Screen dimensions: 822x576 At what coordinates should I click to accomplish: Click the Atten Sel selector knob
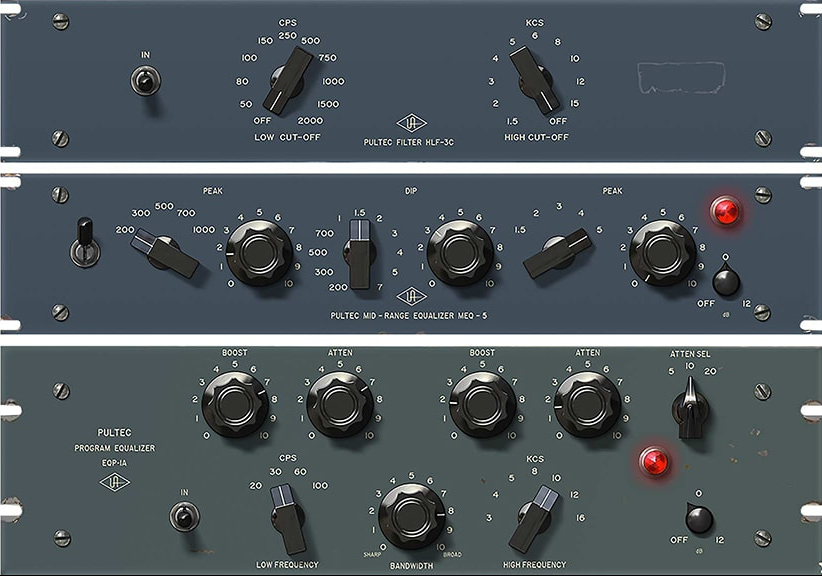[x=690, y=408]
